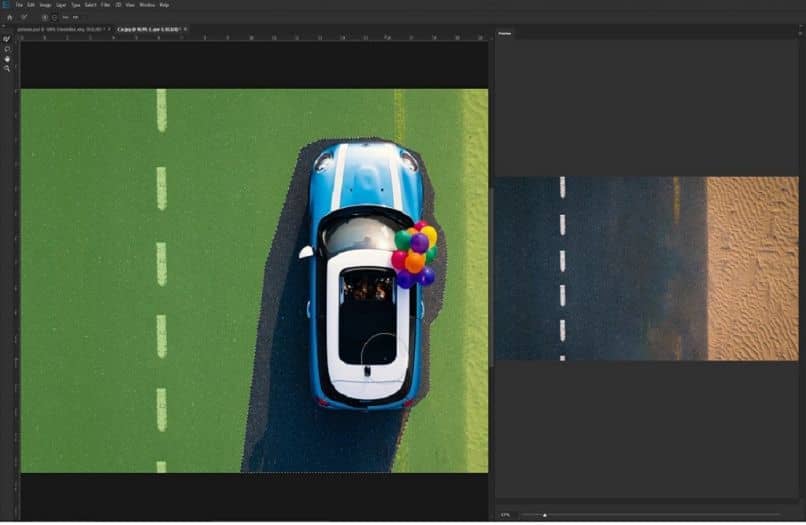Screen dimensions: 806x525
Task: Select the Lasso tool in toolbar
Action: (x=7, y=49)
